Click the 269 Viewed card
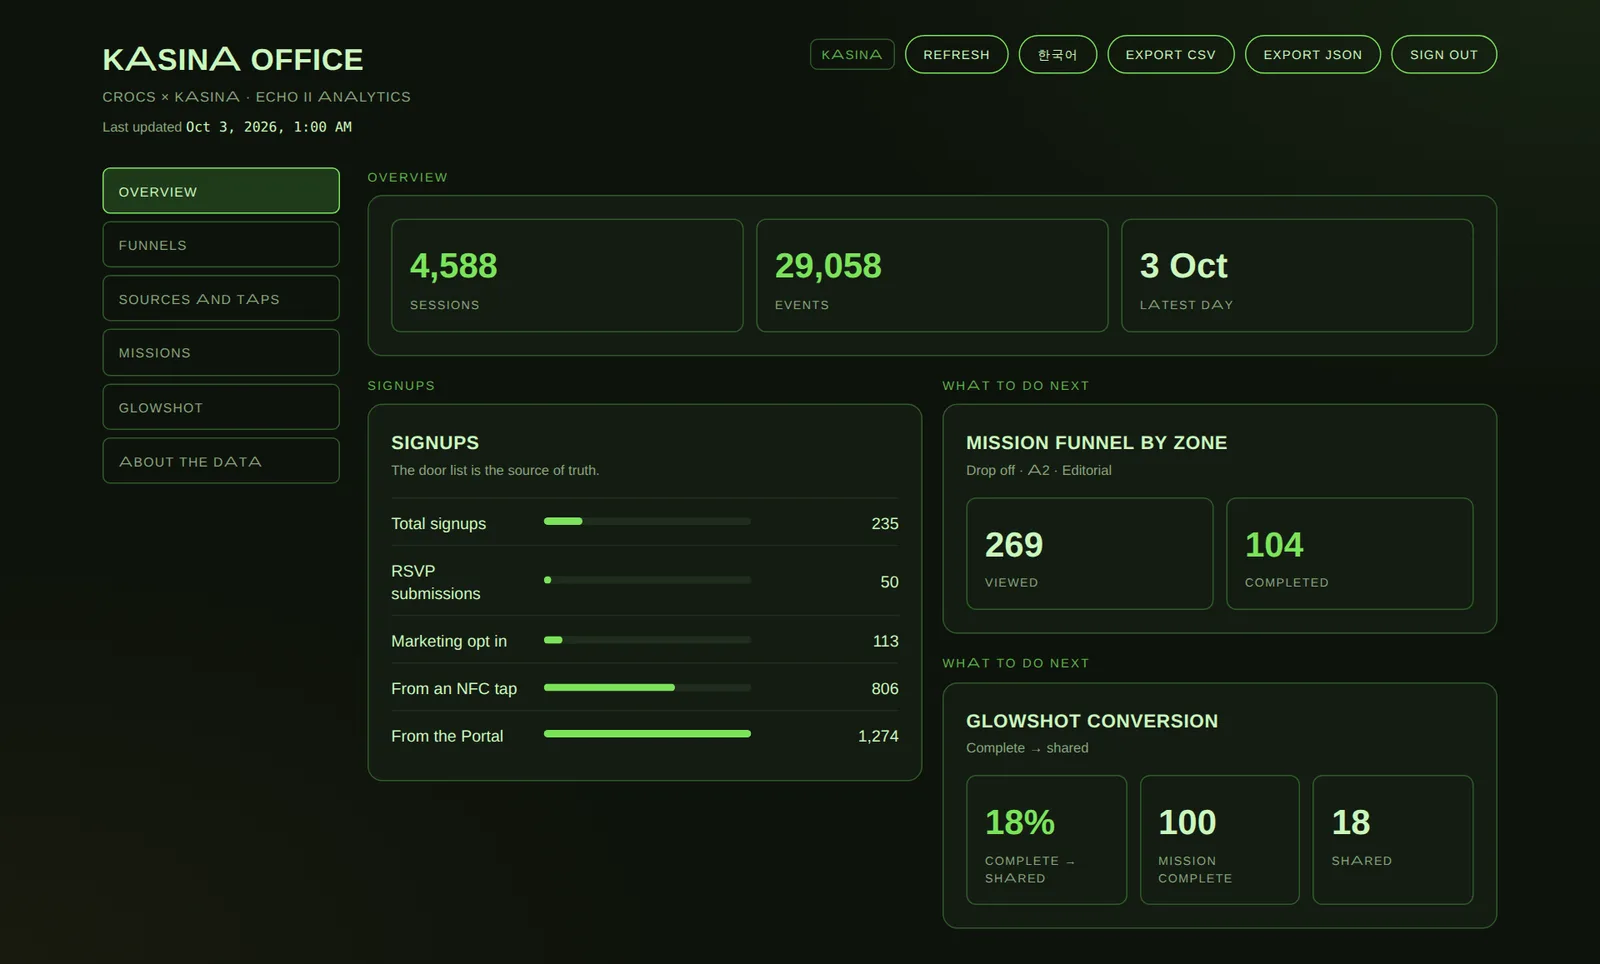The width and height of the screenshot is (1600, 964). pos(1090,554)
